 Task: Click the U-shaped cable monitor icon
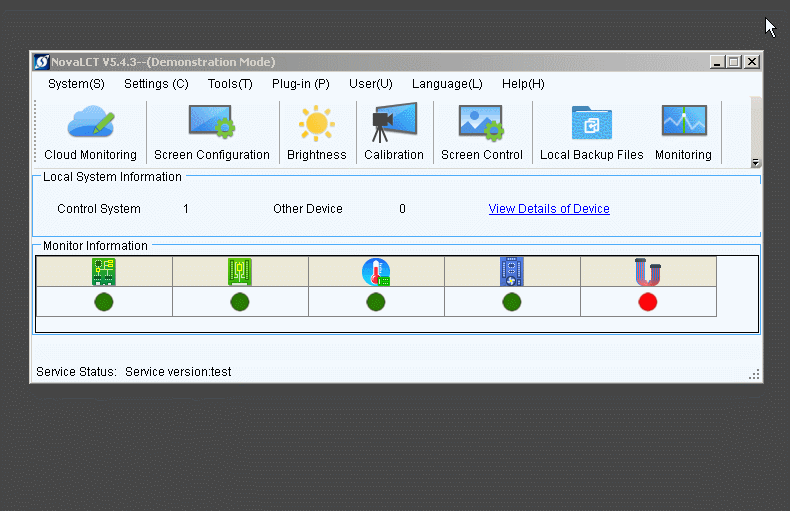(x=648, y=271)
